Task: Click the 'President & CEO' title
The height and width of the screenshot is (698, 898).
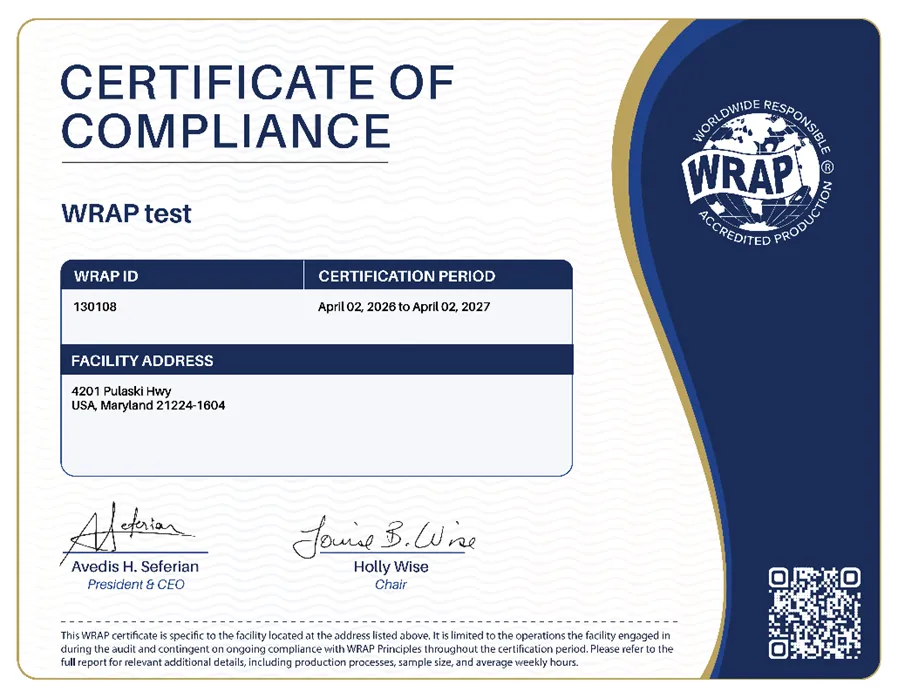Action: tap(136, 585)
